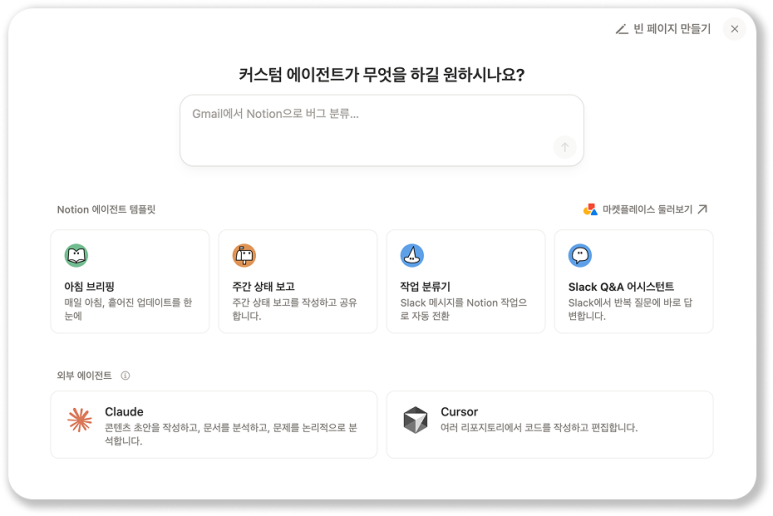Click Cursor description 여러 리포지토리에서 코드를 작성하고 편집합니다
This screenshot has height=516, width=773.
[539, 427]
